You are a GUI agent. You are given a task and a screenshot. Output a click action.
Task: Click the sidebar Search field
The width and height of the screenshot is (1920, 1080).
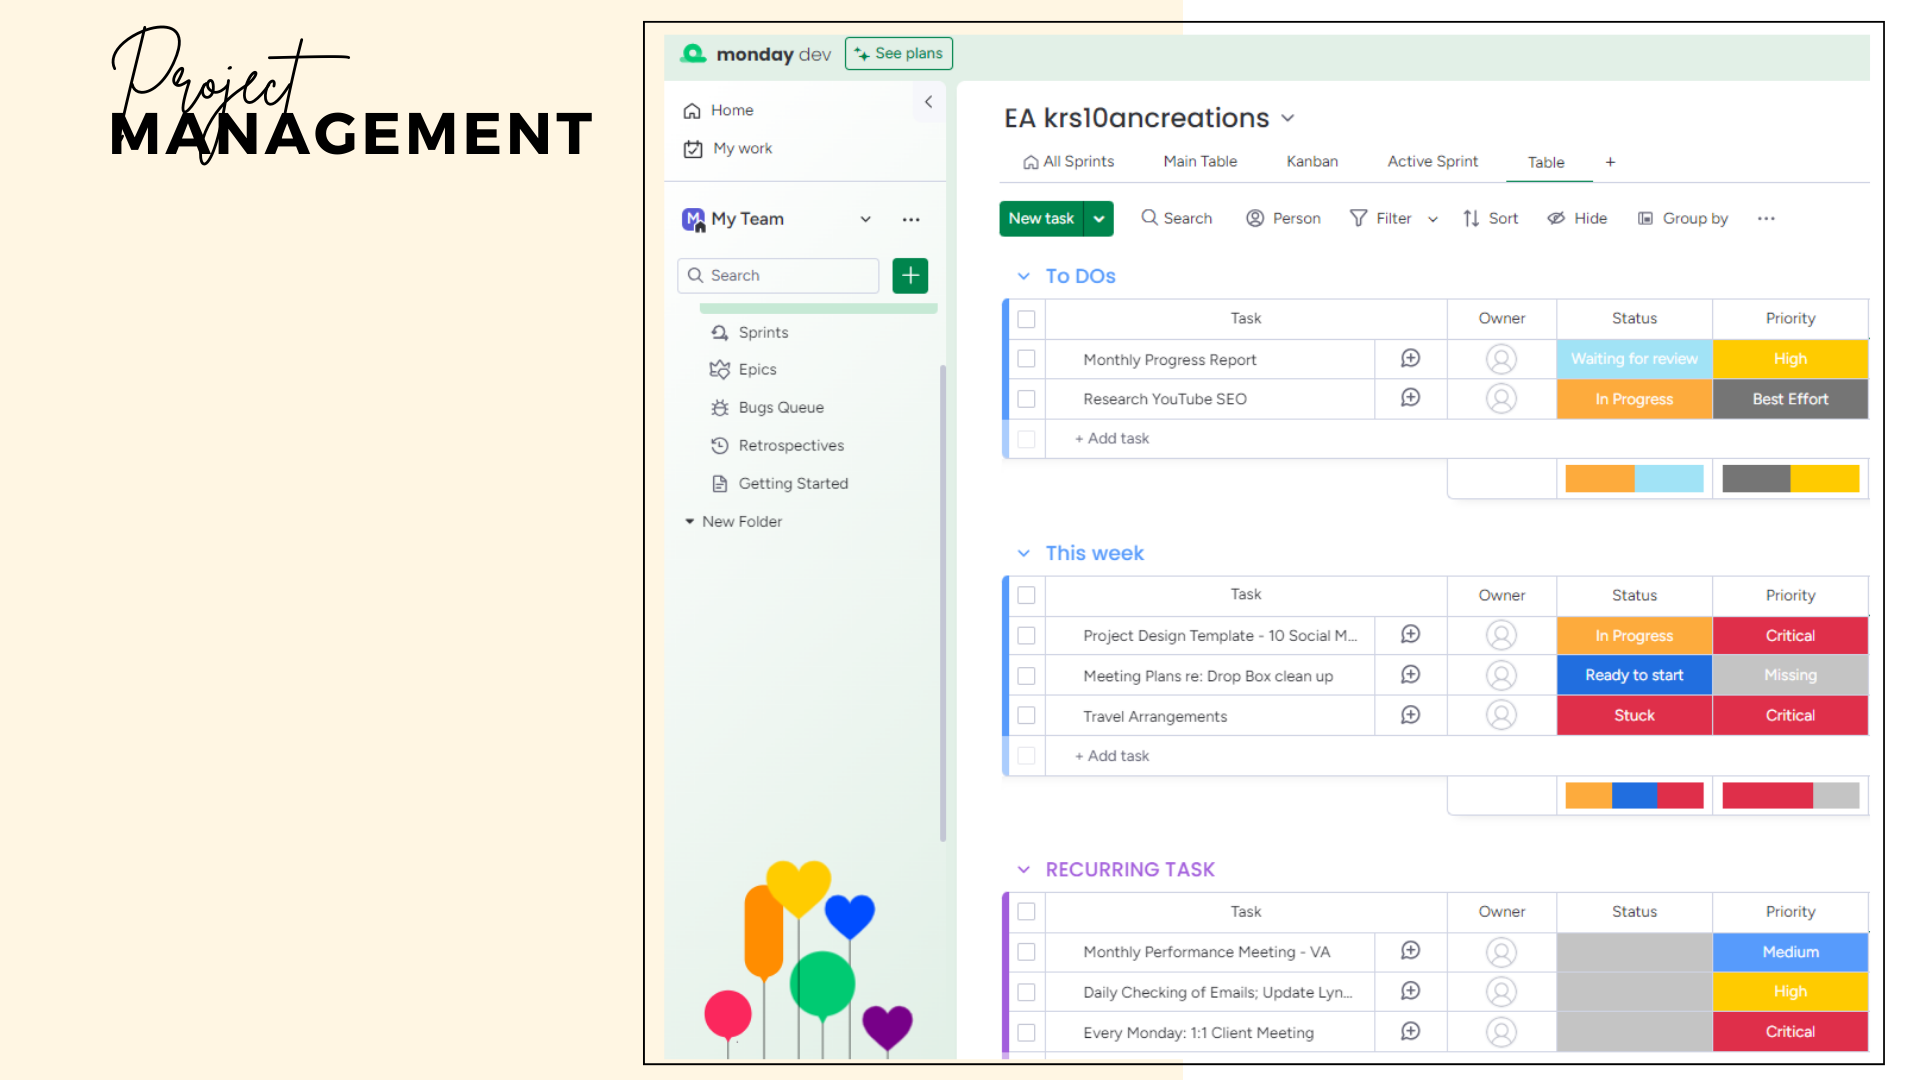(778, 275)
